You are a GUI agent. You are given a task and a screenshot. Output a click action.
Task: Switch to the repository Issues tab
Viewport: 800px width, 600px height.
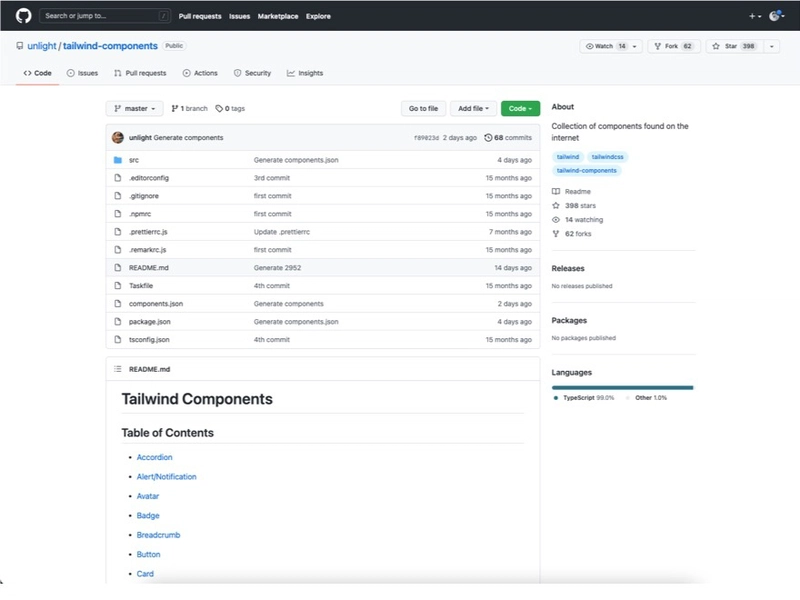(82, 73)
